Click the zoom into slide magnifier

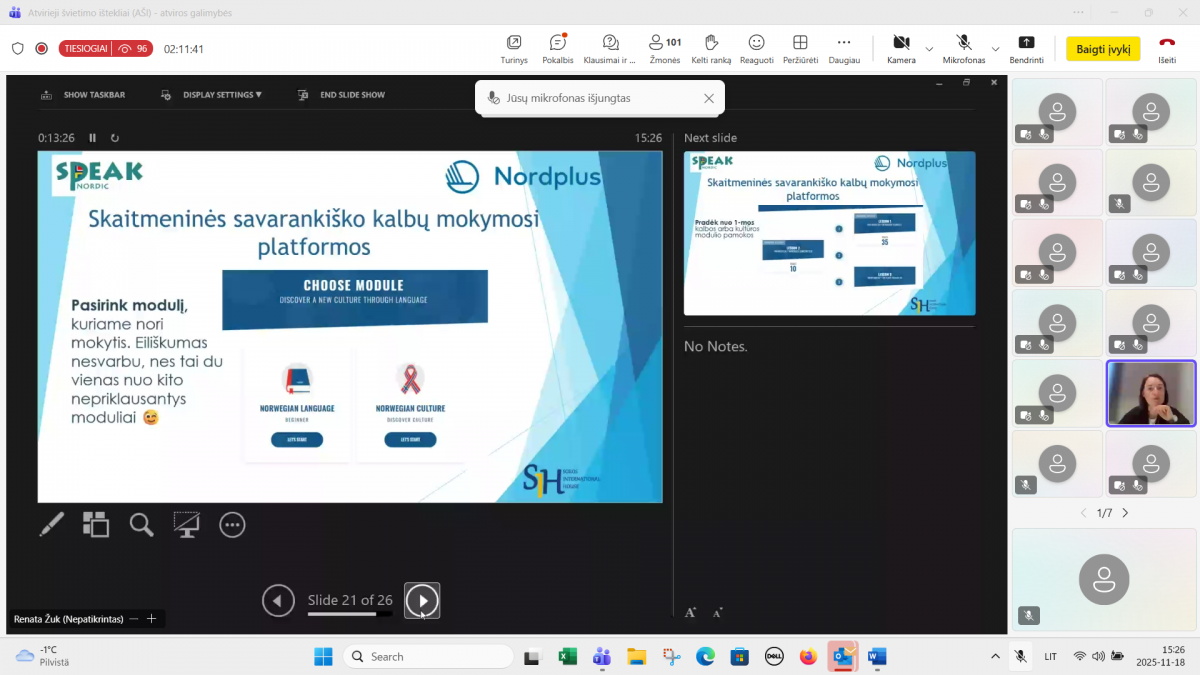click(141, 524)
